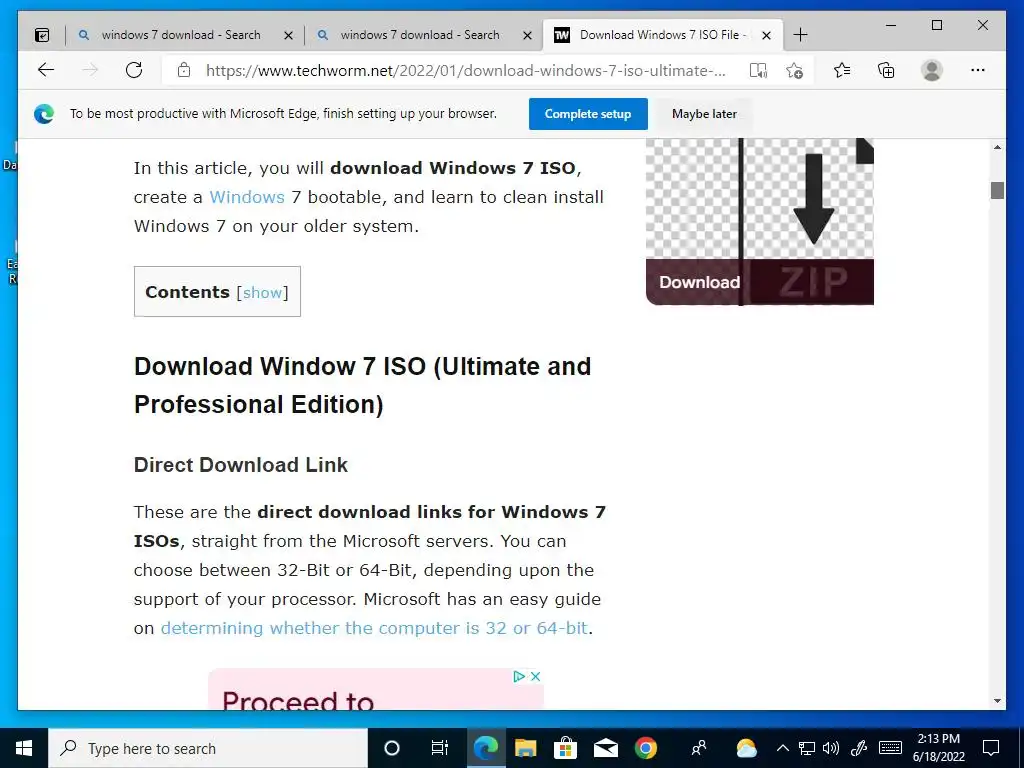This screenshot has height=768, width=1024.
Task: Launch Google Chrome from taskbar
Action: (x=646, y=748)
